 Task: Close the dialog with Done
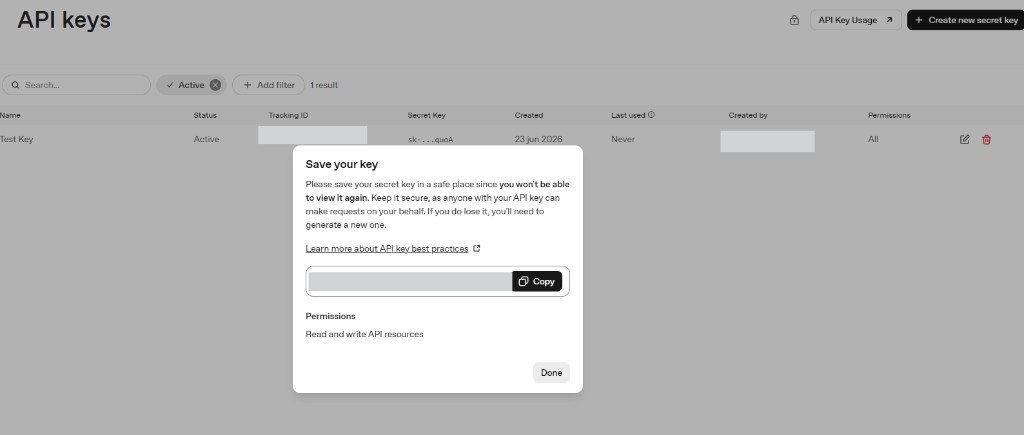tap(551, 373)
